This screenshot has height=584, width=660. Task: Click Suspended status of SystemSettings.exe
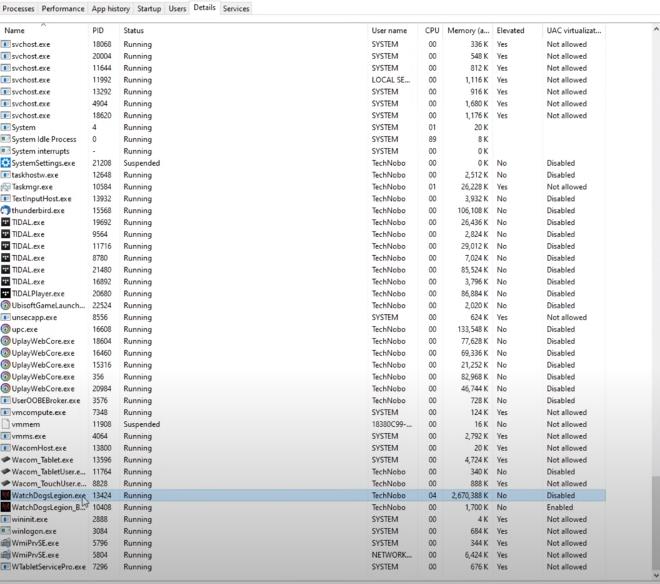[x=141, y=163]
